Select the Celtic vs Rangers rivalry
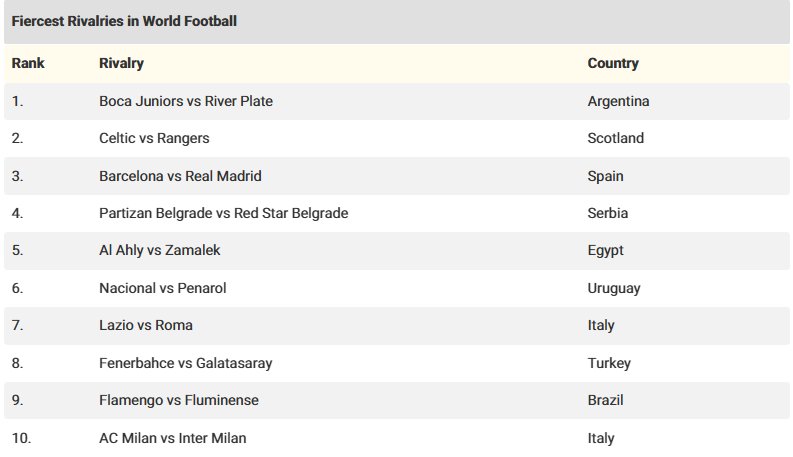793x457 pixels. point(154,138)
